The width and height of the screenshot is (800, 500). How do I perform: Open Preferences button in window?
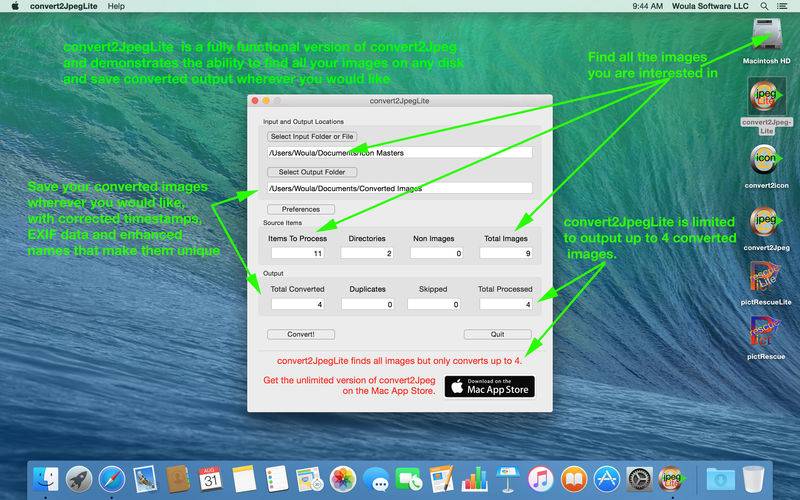coord(301,209)
